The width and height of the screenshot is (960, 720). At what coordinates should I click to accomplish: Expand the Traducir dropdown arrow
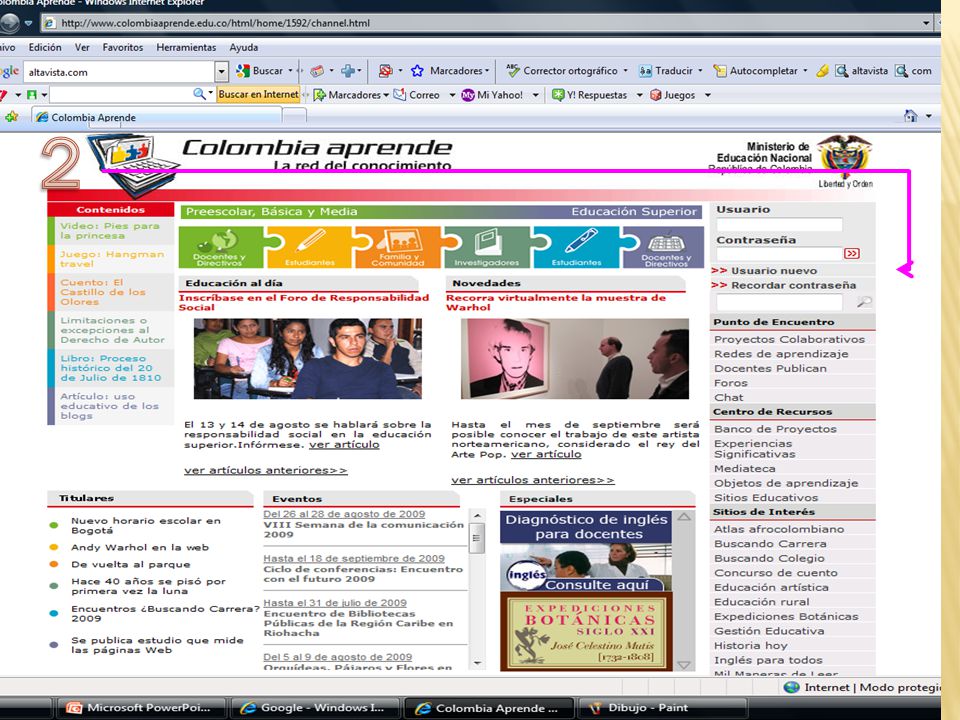pos(700,70)
